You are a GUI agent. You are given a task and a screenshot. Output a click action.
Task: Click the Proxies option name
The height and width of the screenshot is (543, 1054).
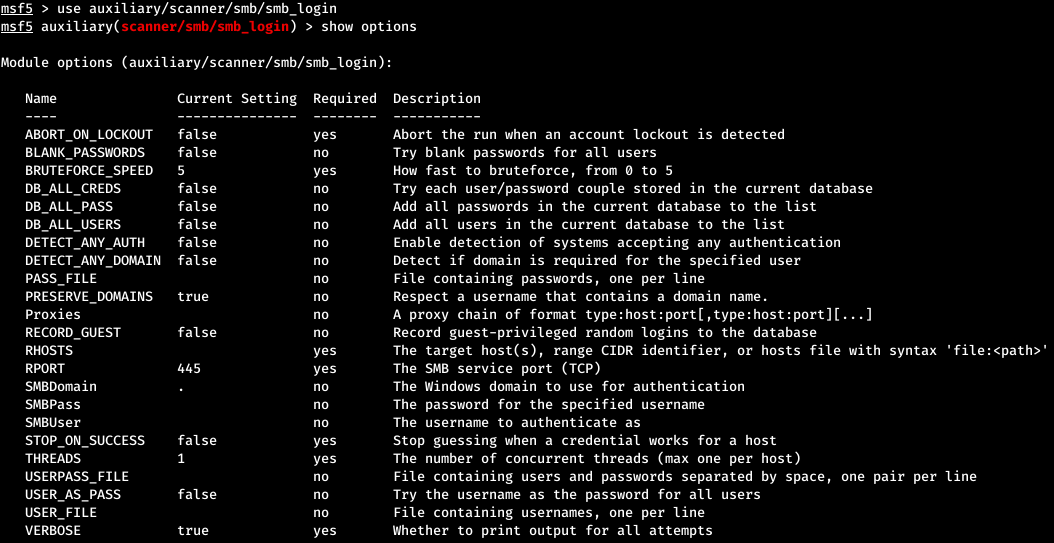coord(53,315)
